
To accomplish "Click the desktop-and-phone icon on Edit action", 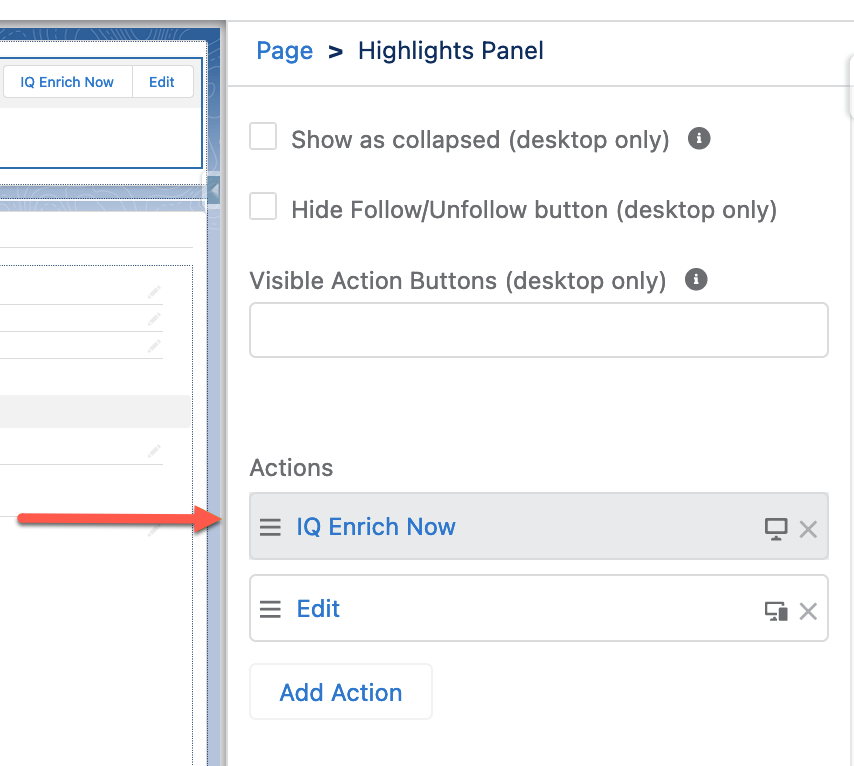I will click(x=775, y=610).
